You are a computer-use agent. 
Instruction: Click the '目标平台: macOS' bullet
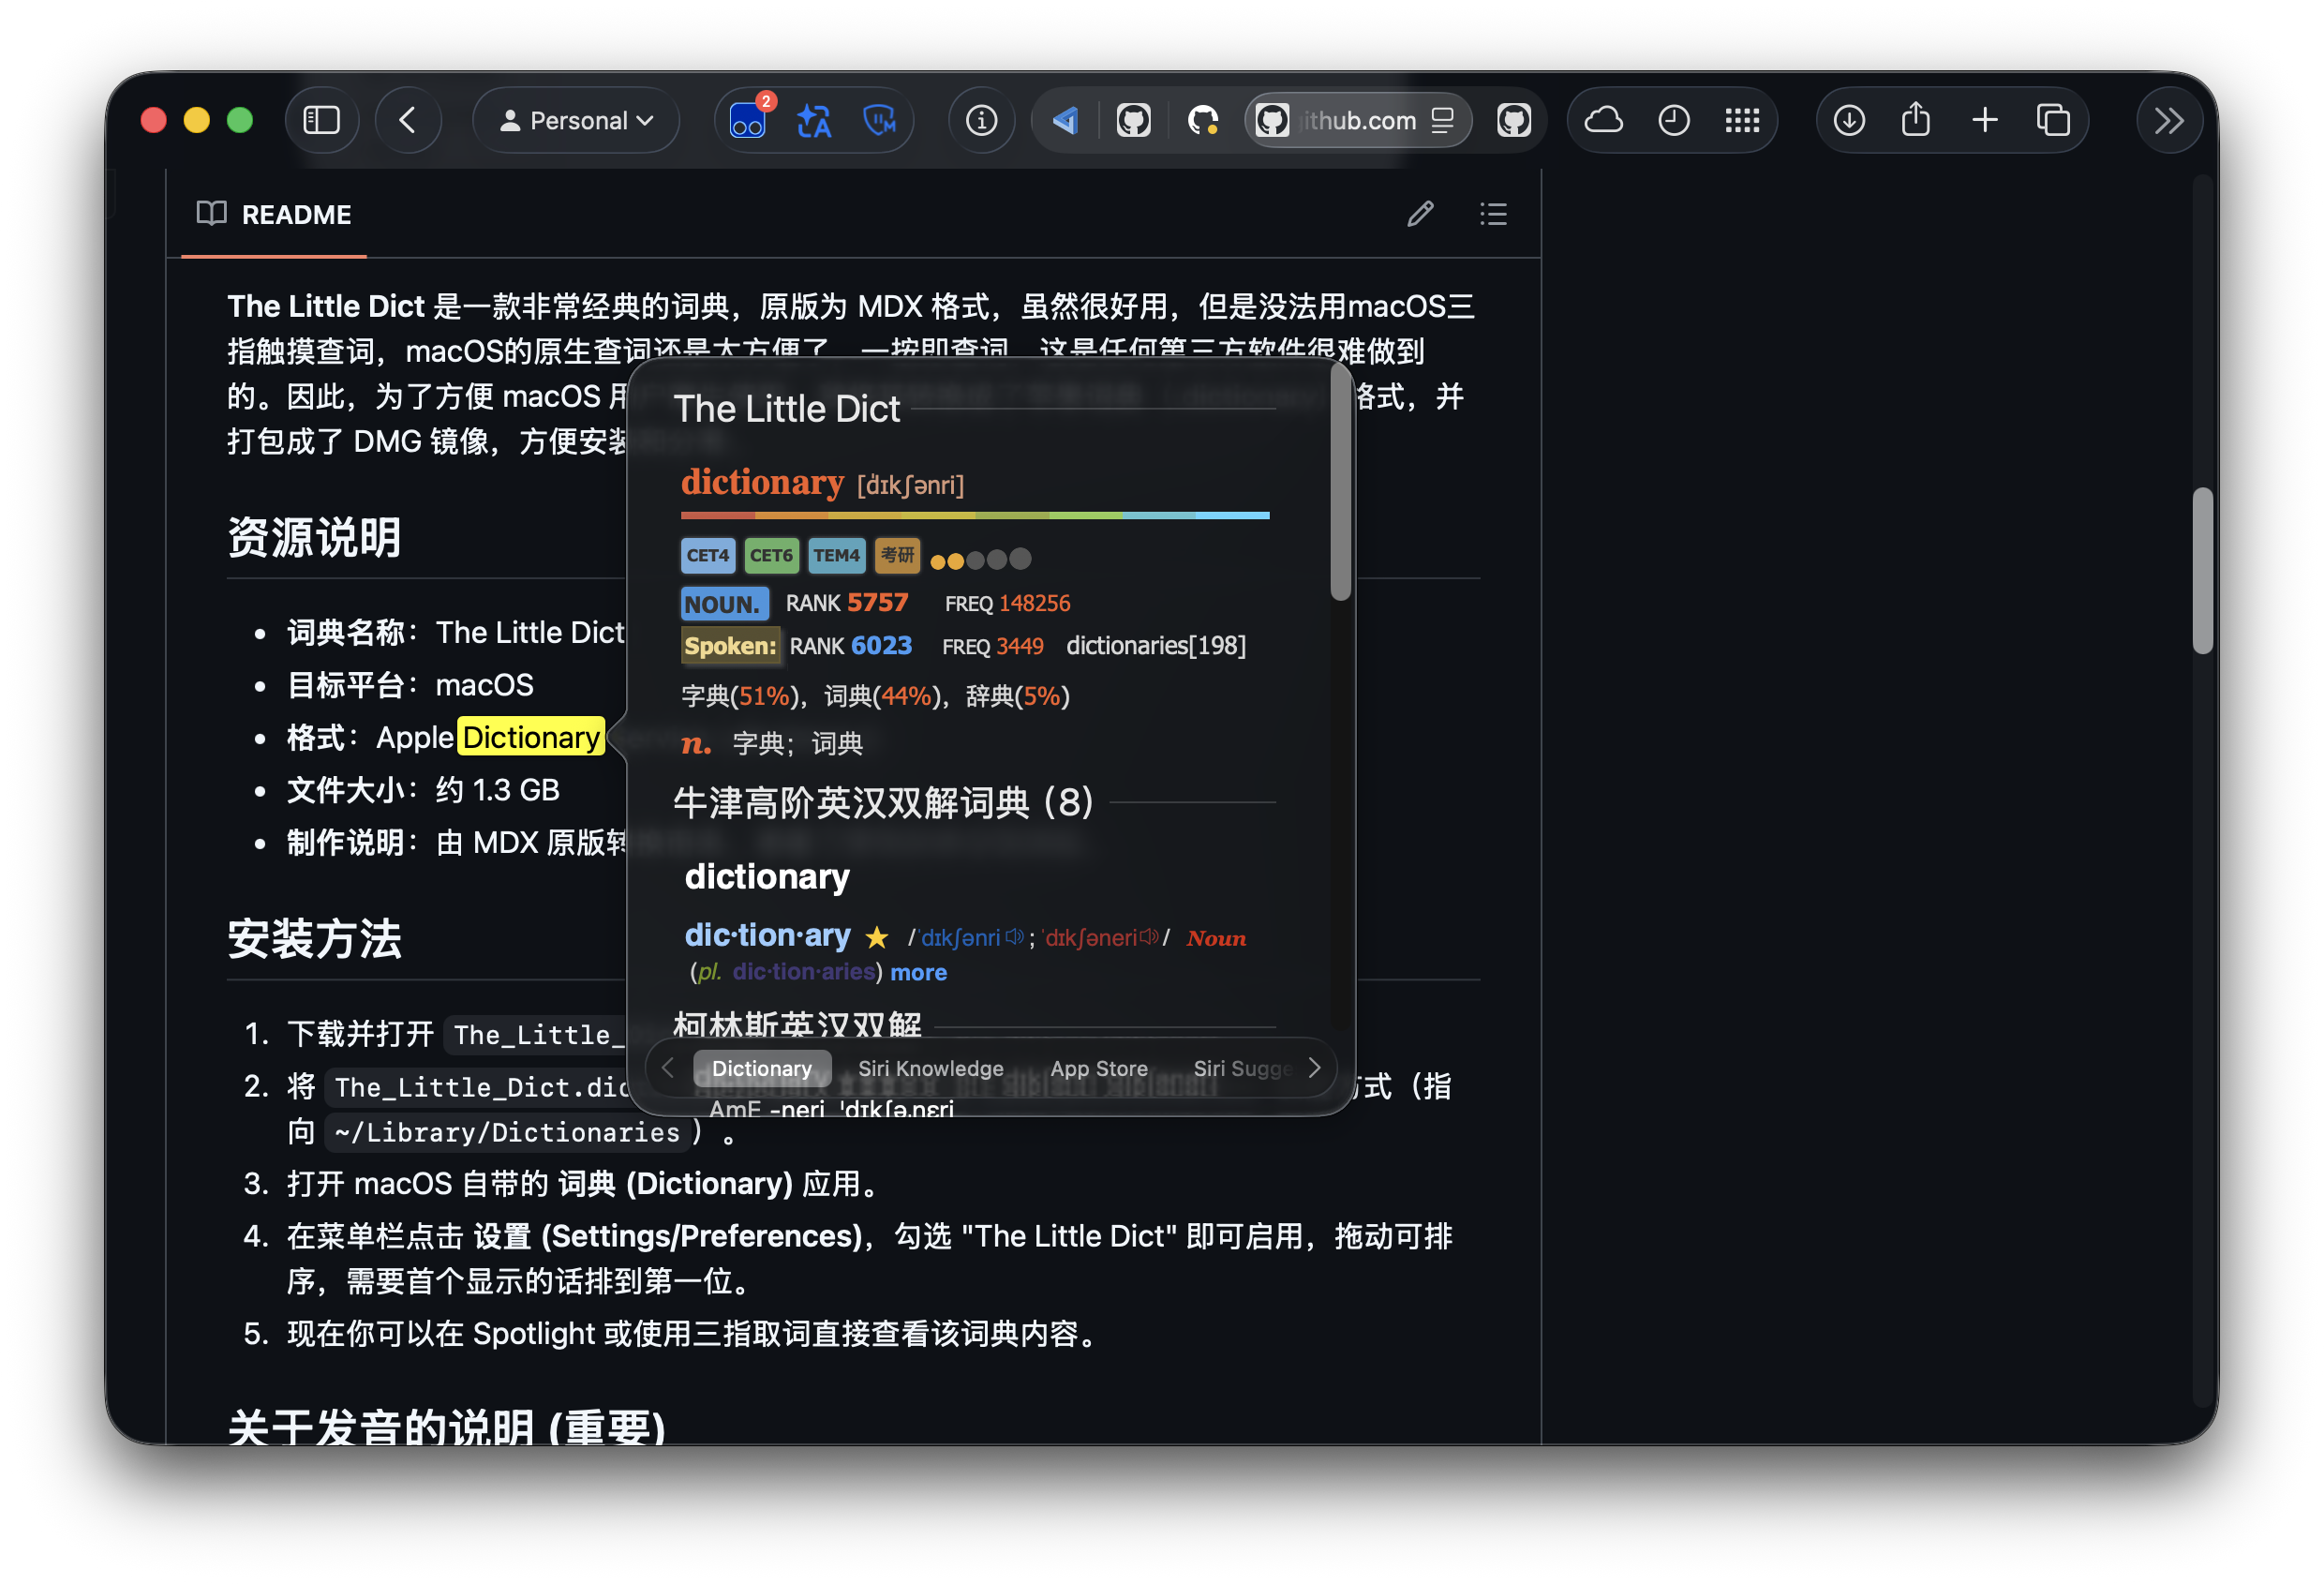click(410, 685)
